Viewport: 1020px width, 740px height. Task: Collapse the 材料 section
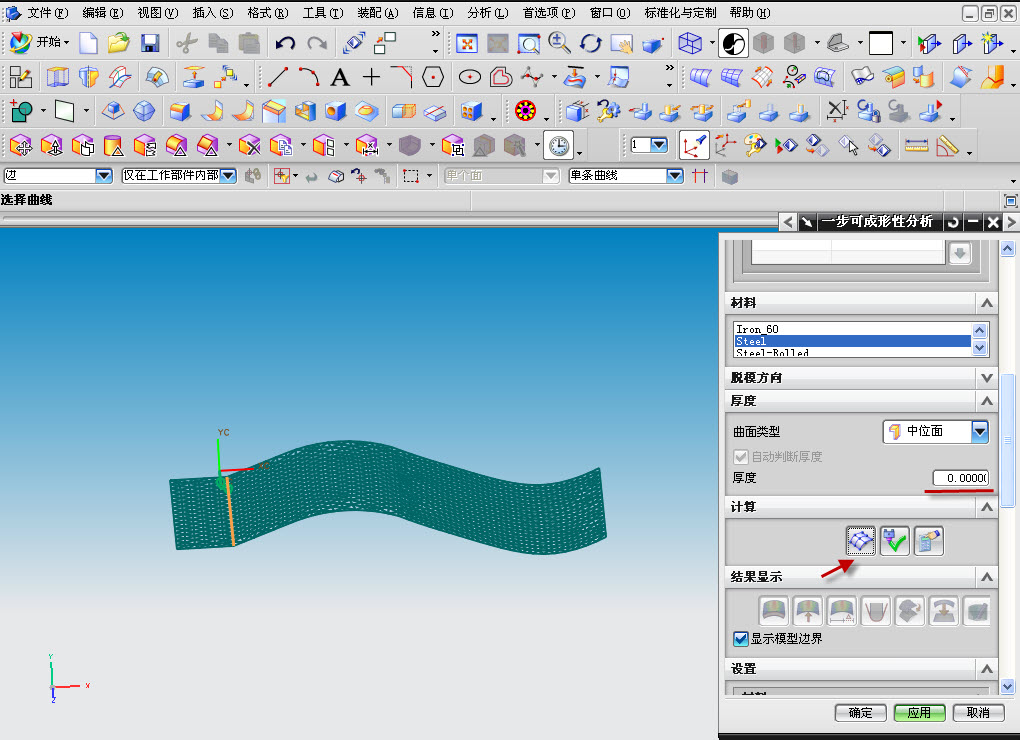click(x=987, y=303)
